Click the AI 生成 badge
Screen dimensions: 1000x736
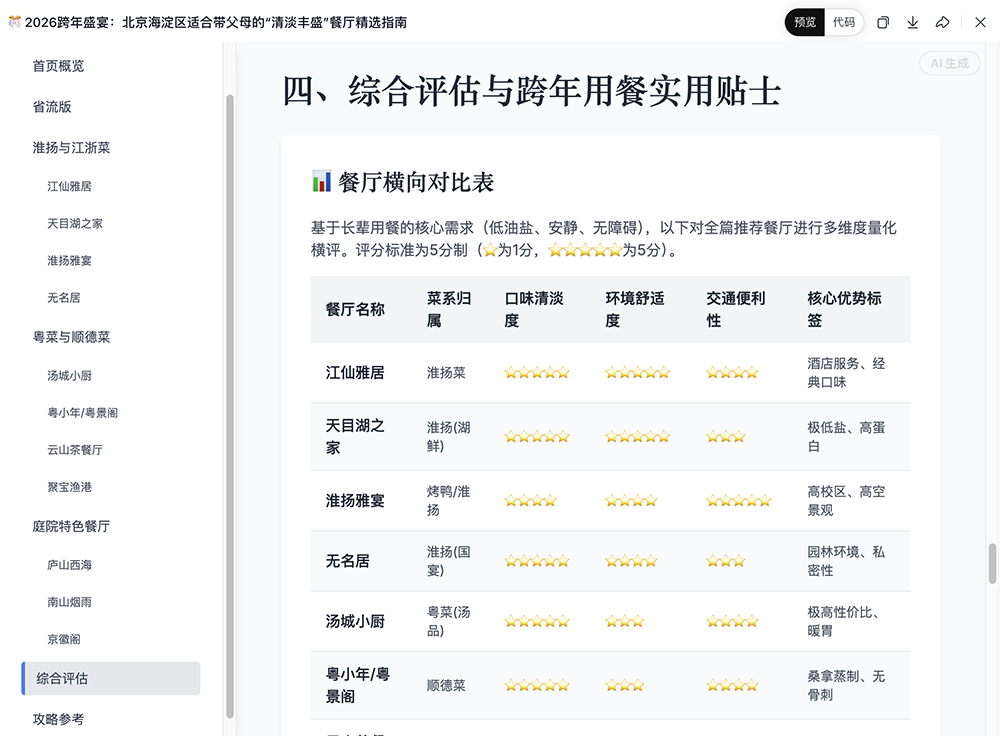948,63
